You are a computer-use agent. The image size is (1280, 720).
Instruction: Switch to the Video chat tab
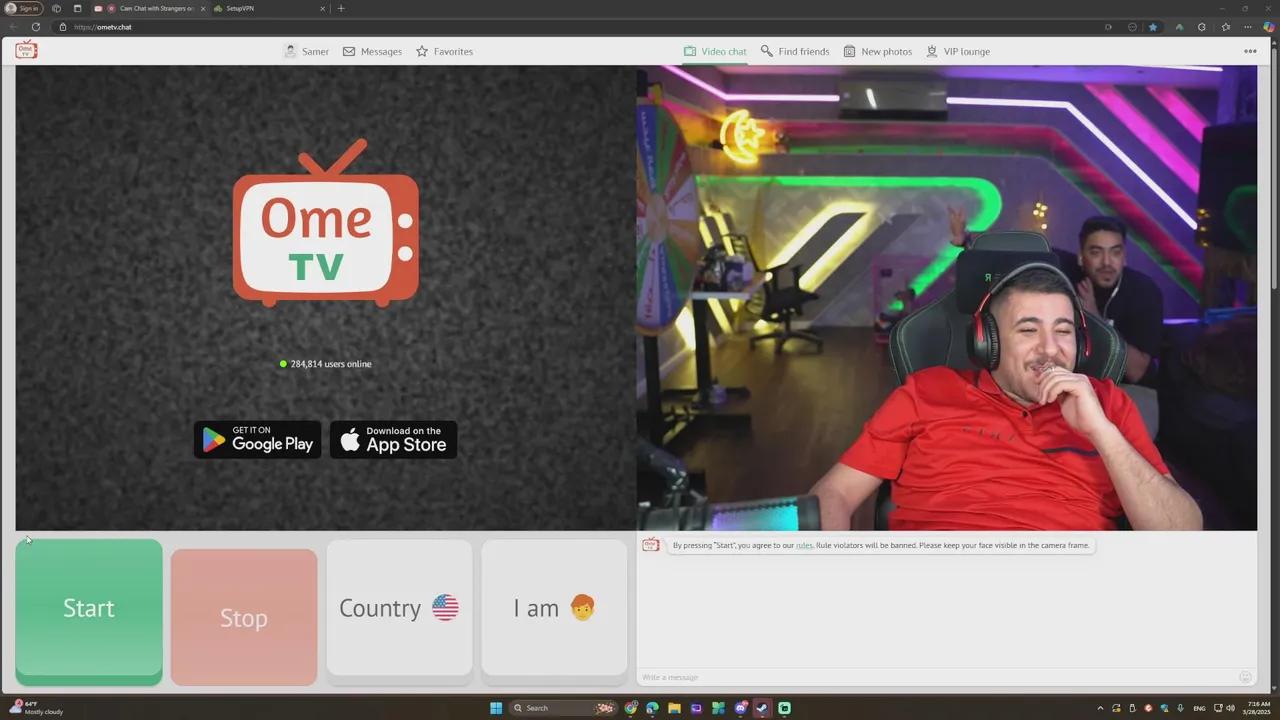715,51
